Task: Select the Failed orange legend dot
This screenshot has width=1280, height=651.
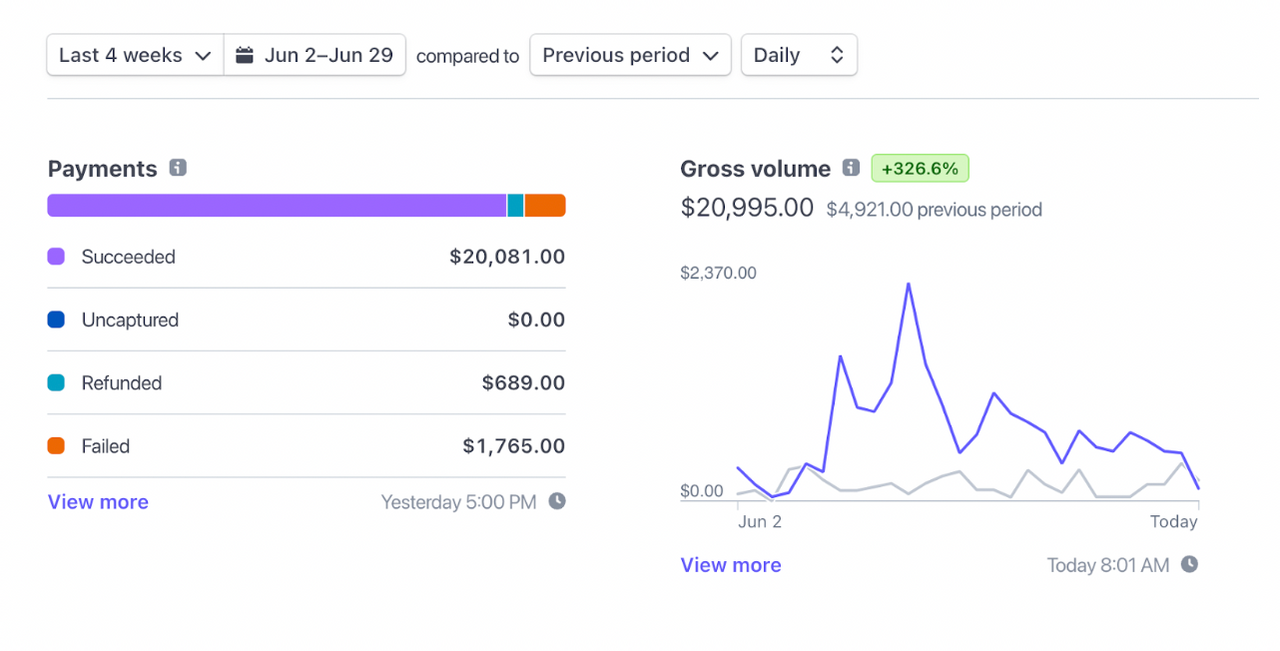Action: pos(55,446)
